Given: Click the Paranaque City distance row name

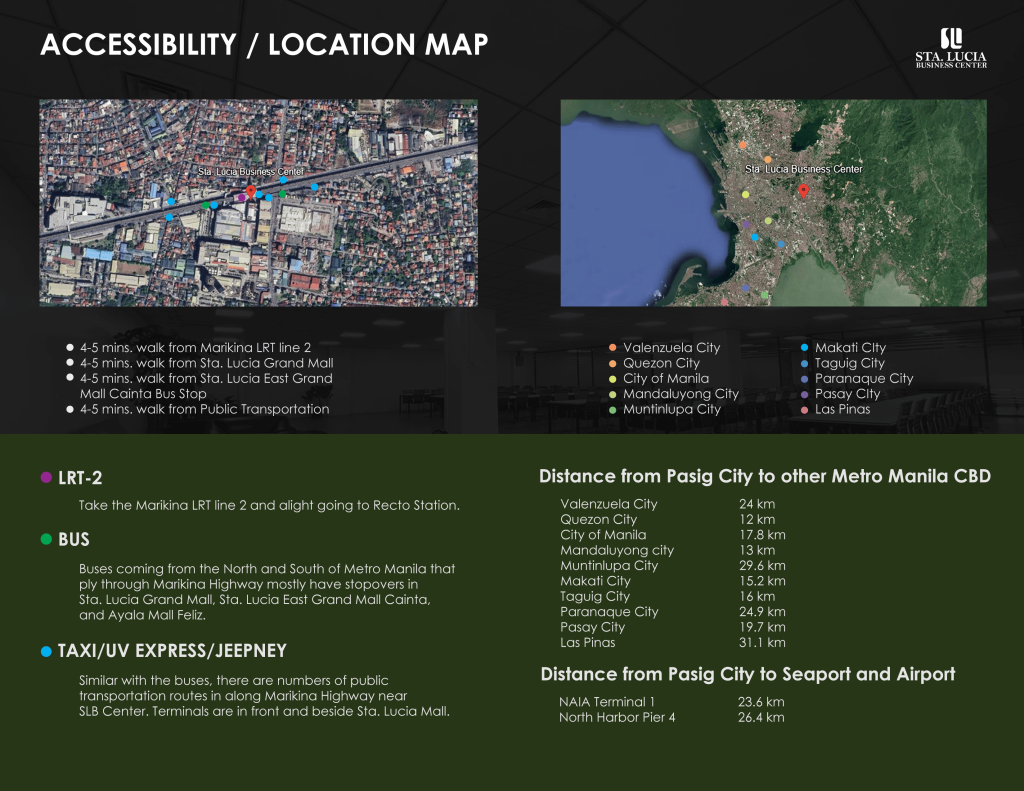Looking at the screenshot, I should pos(609,612).
